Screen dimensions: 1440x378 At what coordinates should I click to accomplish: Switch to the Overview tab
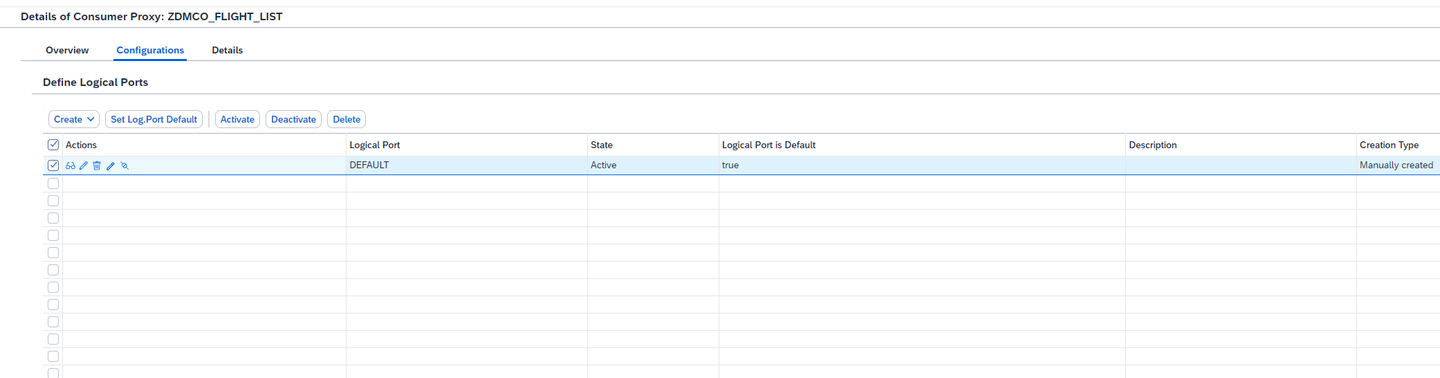click(x=67, y=50)
